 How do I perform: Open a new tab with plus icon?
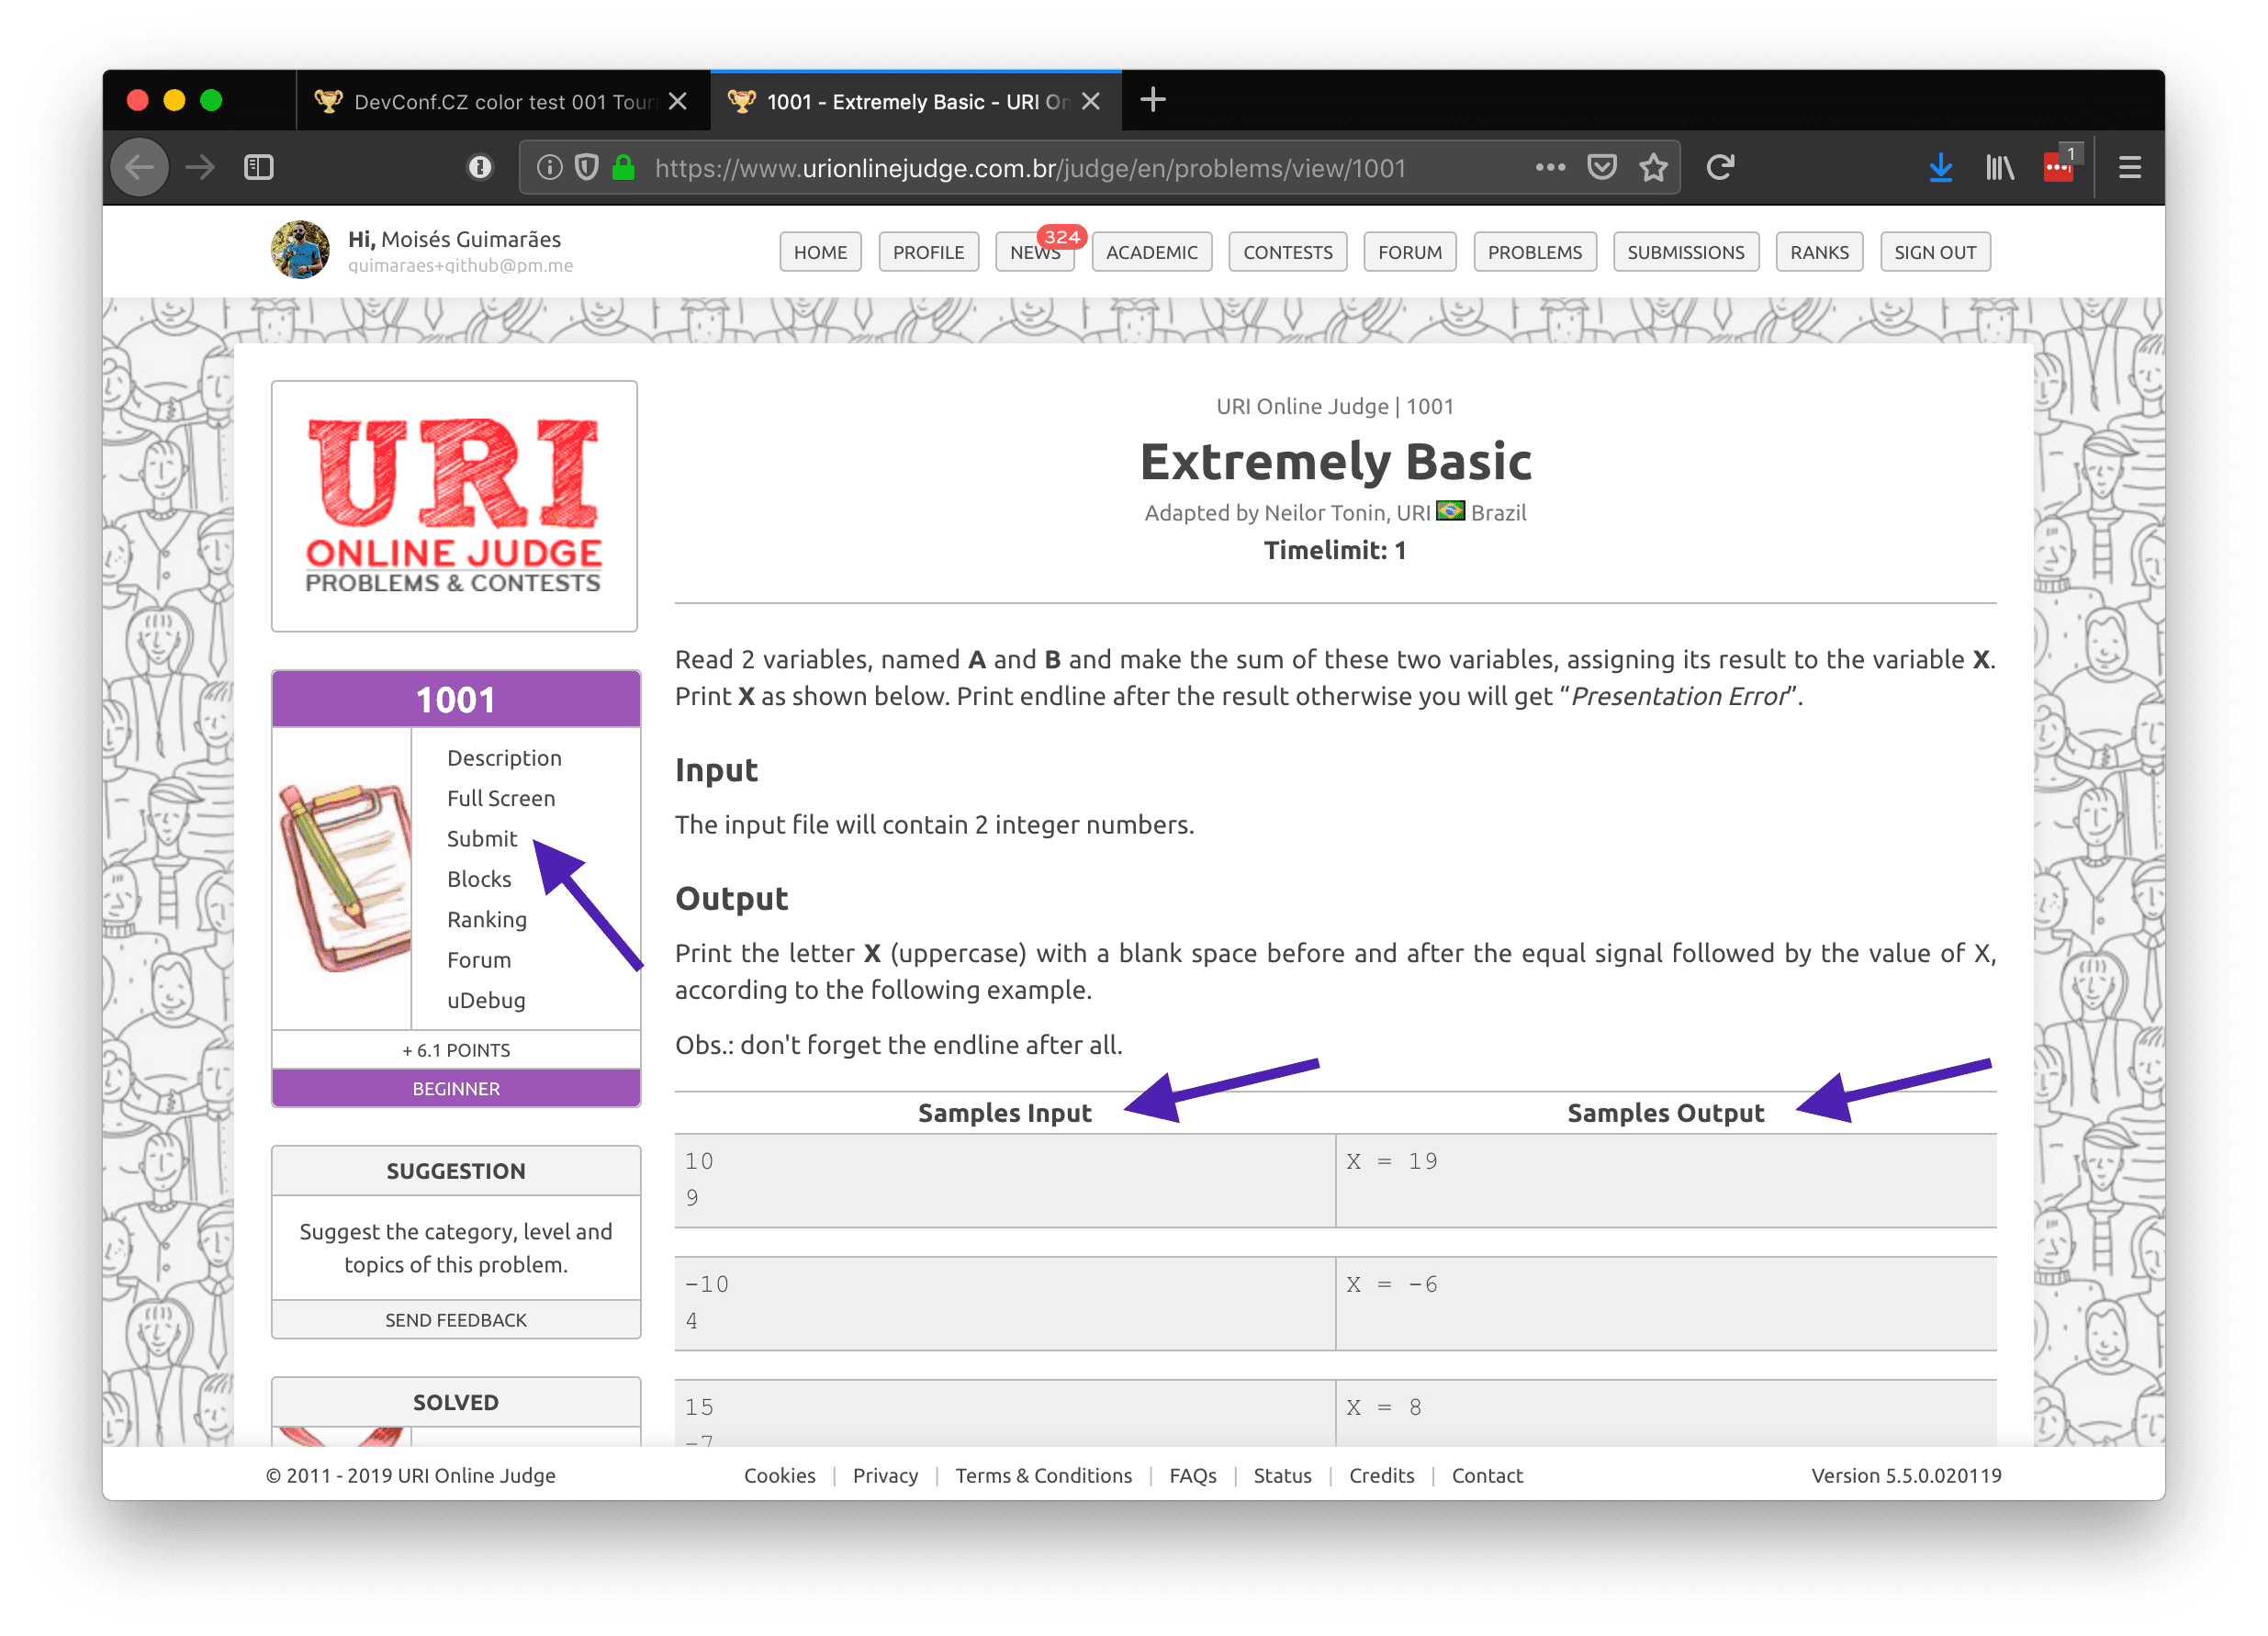[x=1153, y=100]
